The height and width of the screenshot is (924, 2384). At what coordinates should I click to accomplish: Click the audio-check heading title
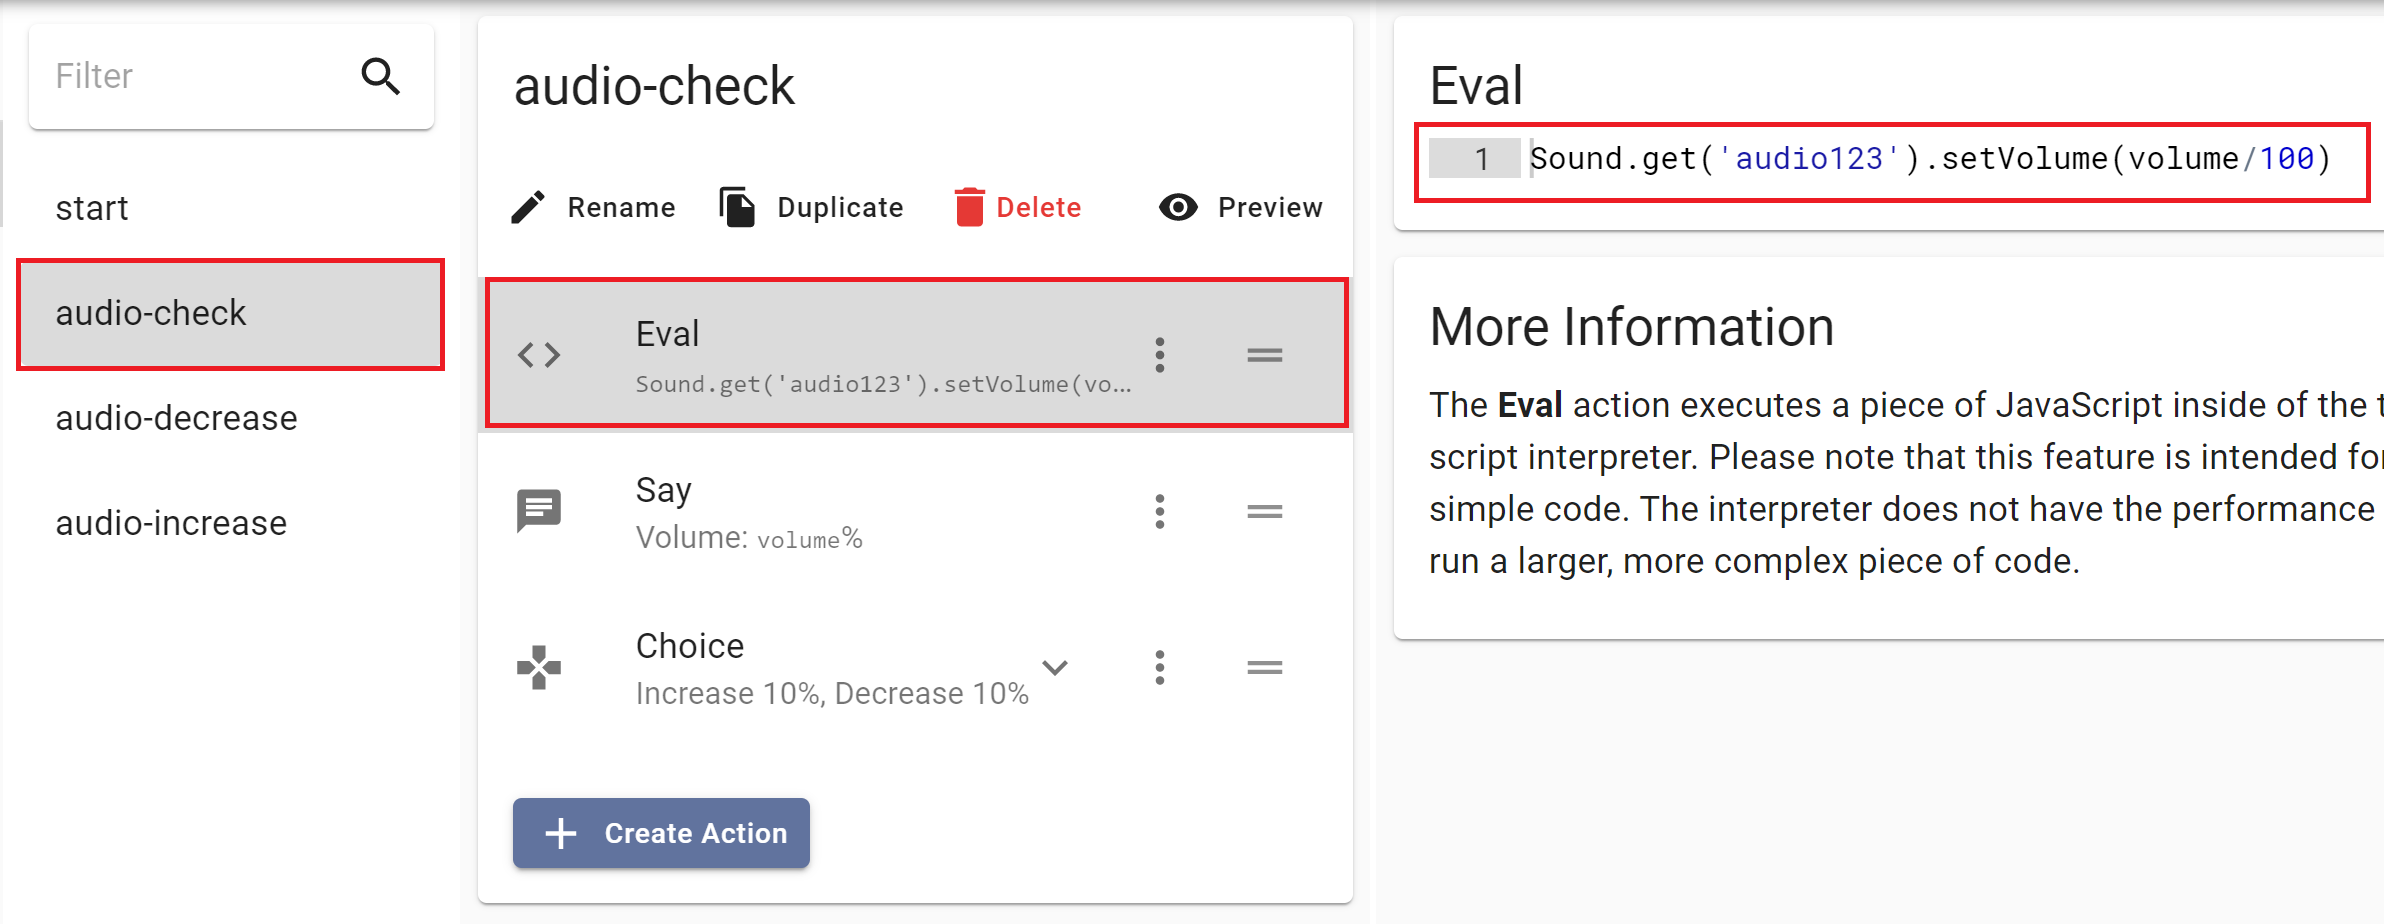(x=654, y=86)
